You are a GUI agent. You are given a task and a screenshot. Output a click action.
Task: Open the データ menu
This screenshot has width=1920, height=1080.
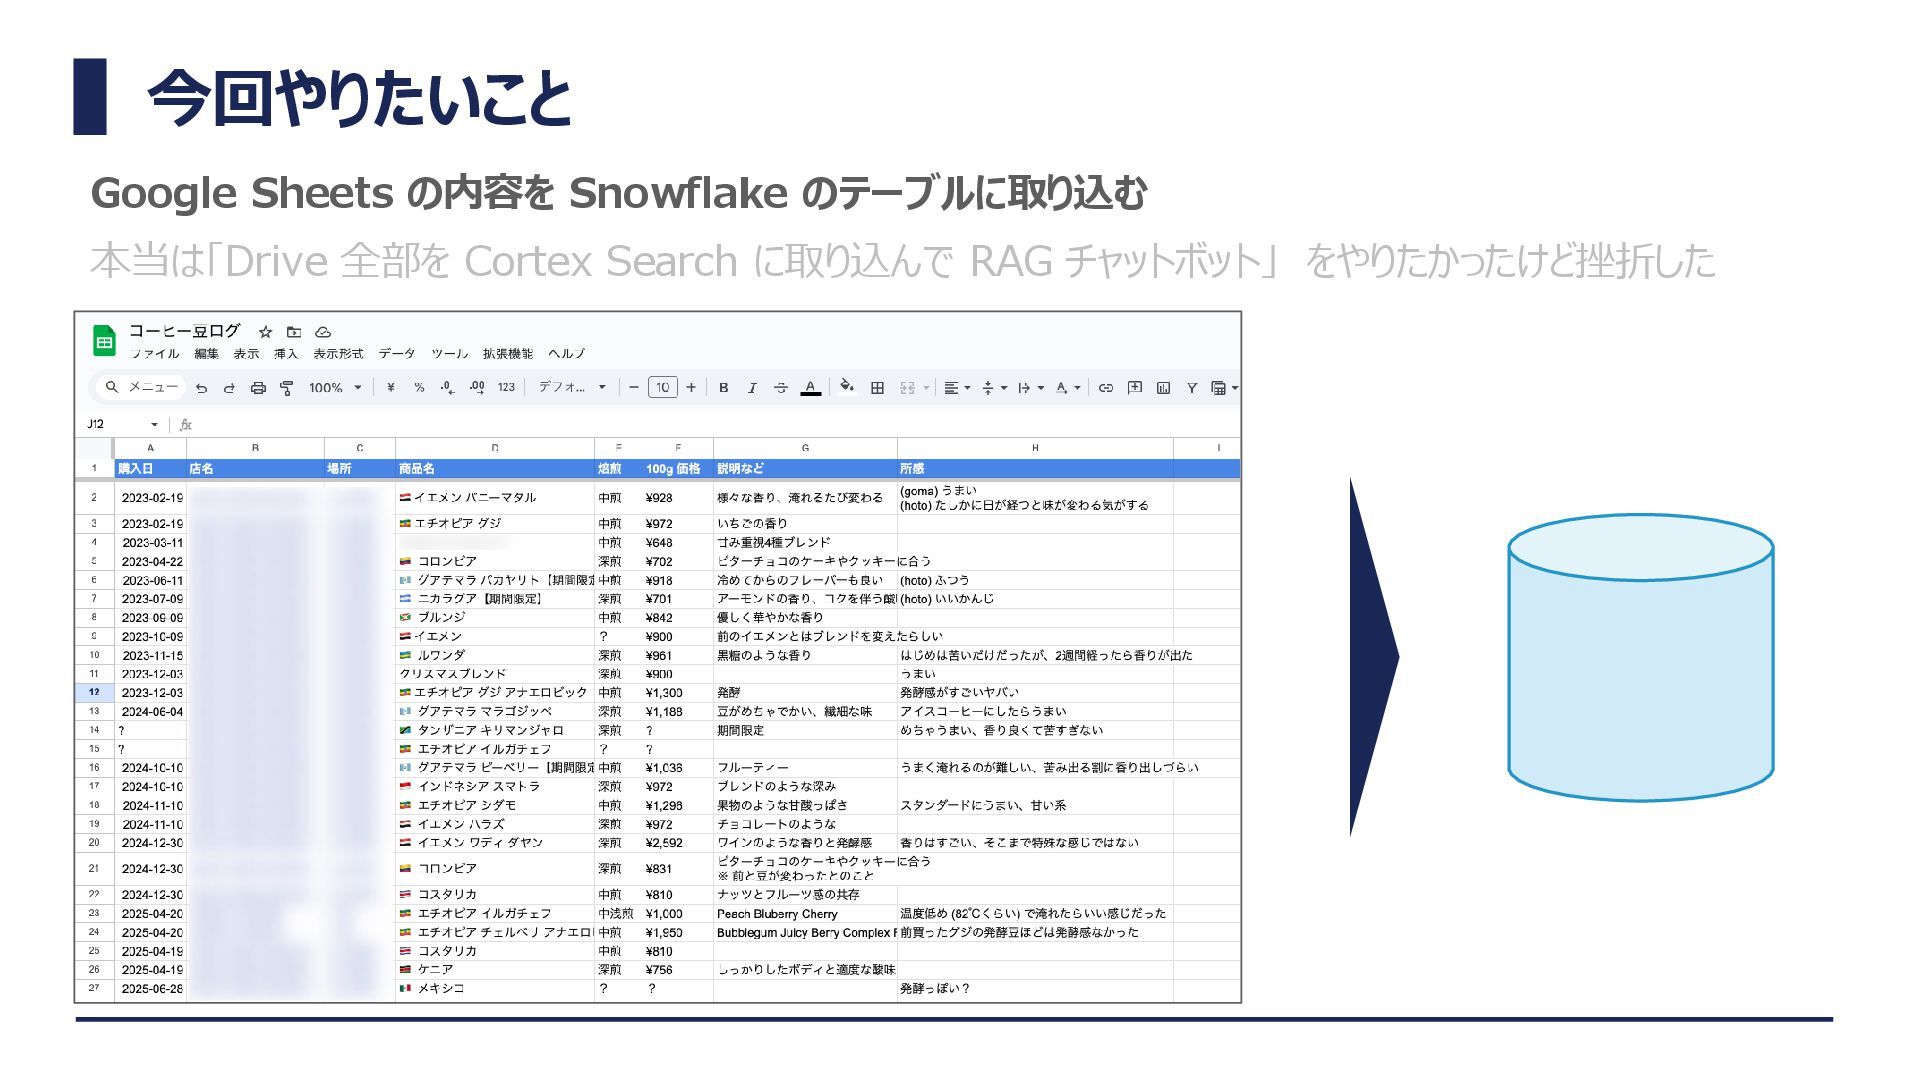pos(396,354)
